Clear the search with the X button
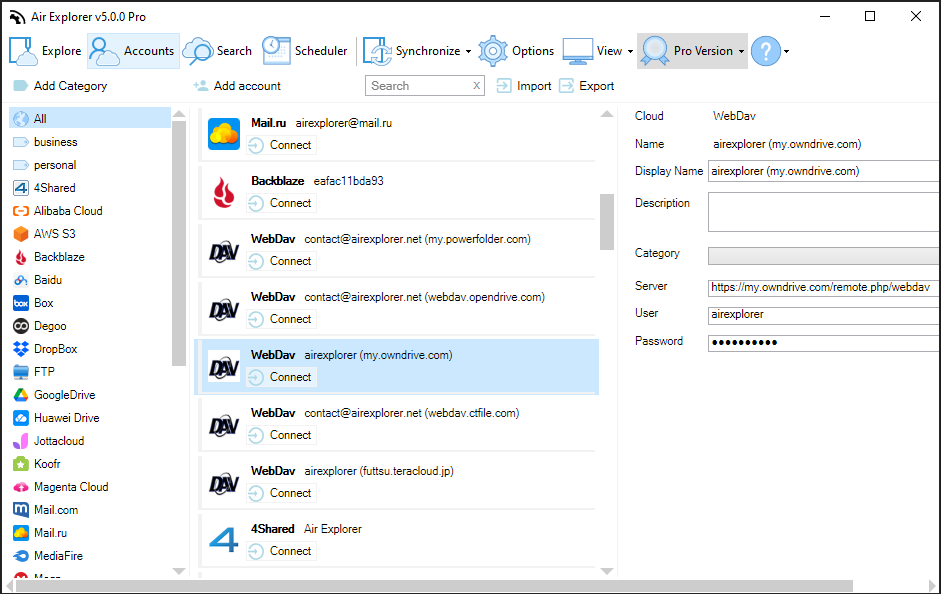Image resolution: width=941 pixels, height=594 pixels. coord(477,86)
